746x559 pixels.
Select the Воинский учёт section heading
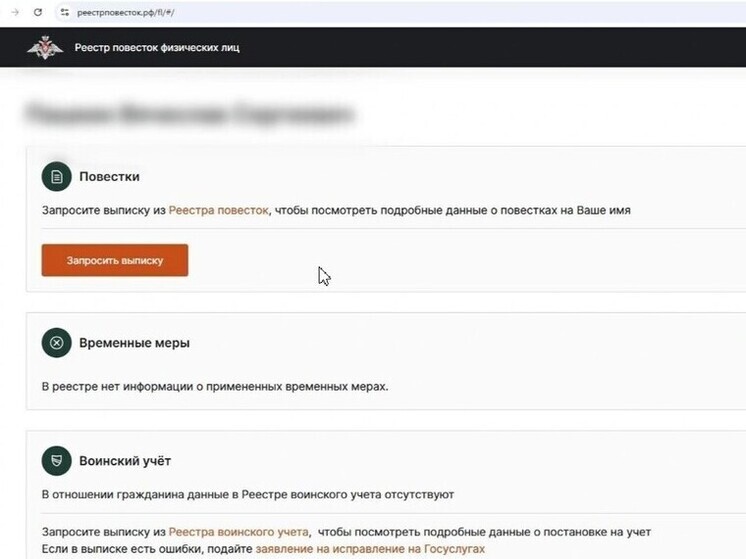125,461
